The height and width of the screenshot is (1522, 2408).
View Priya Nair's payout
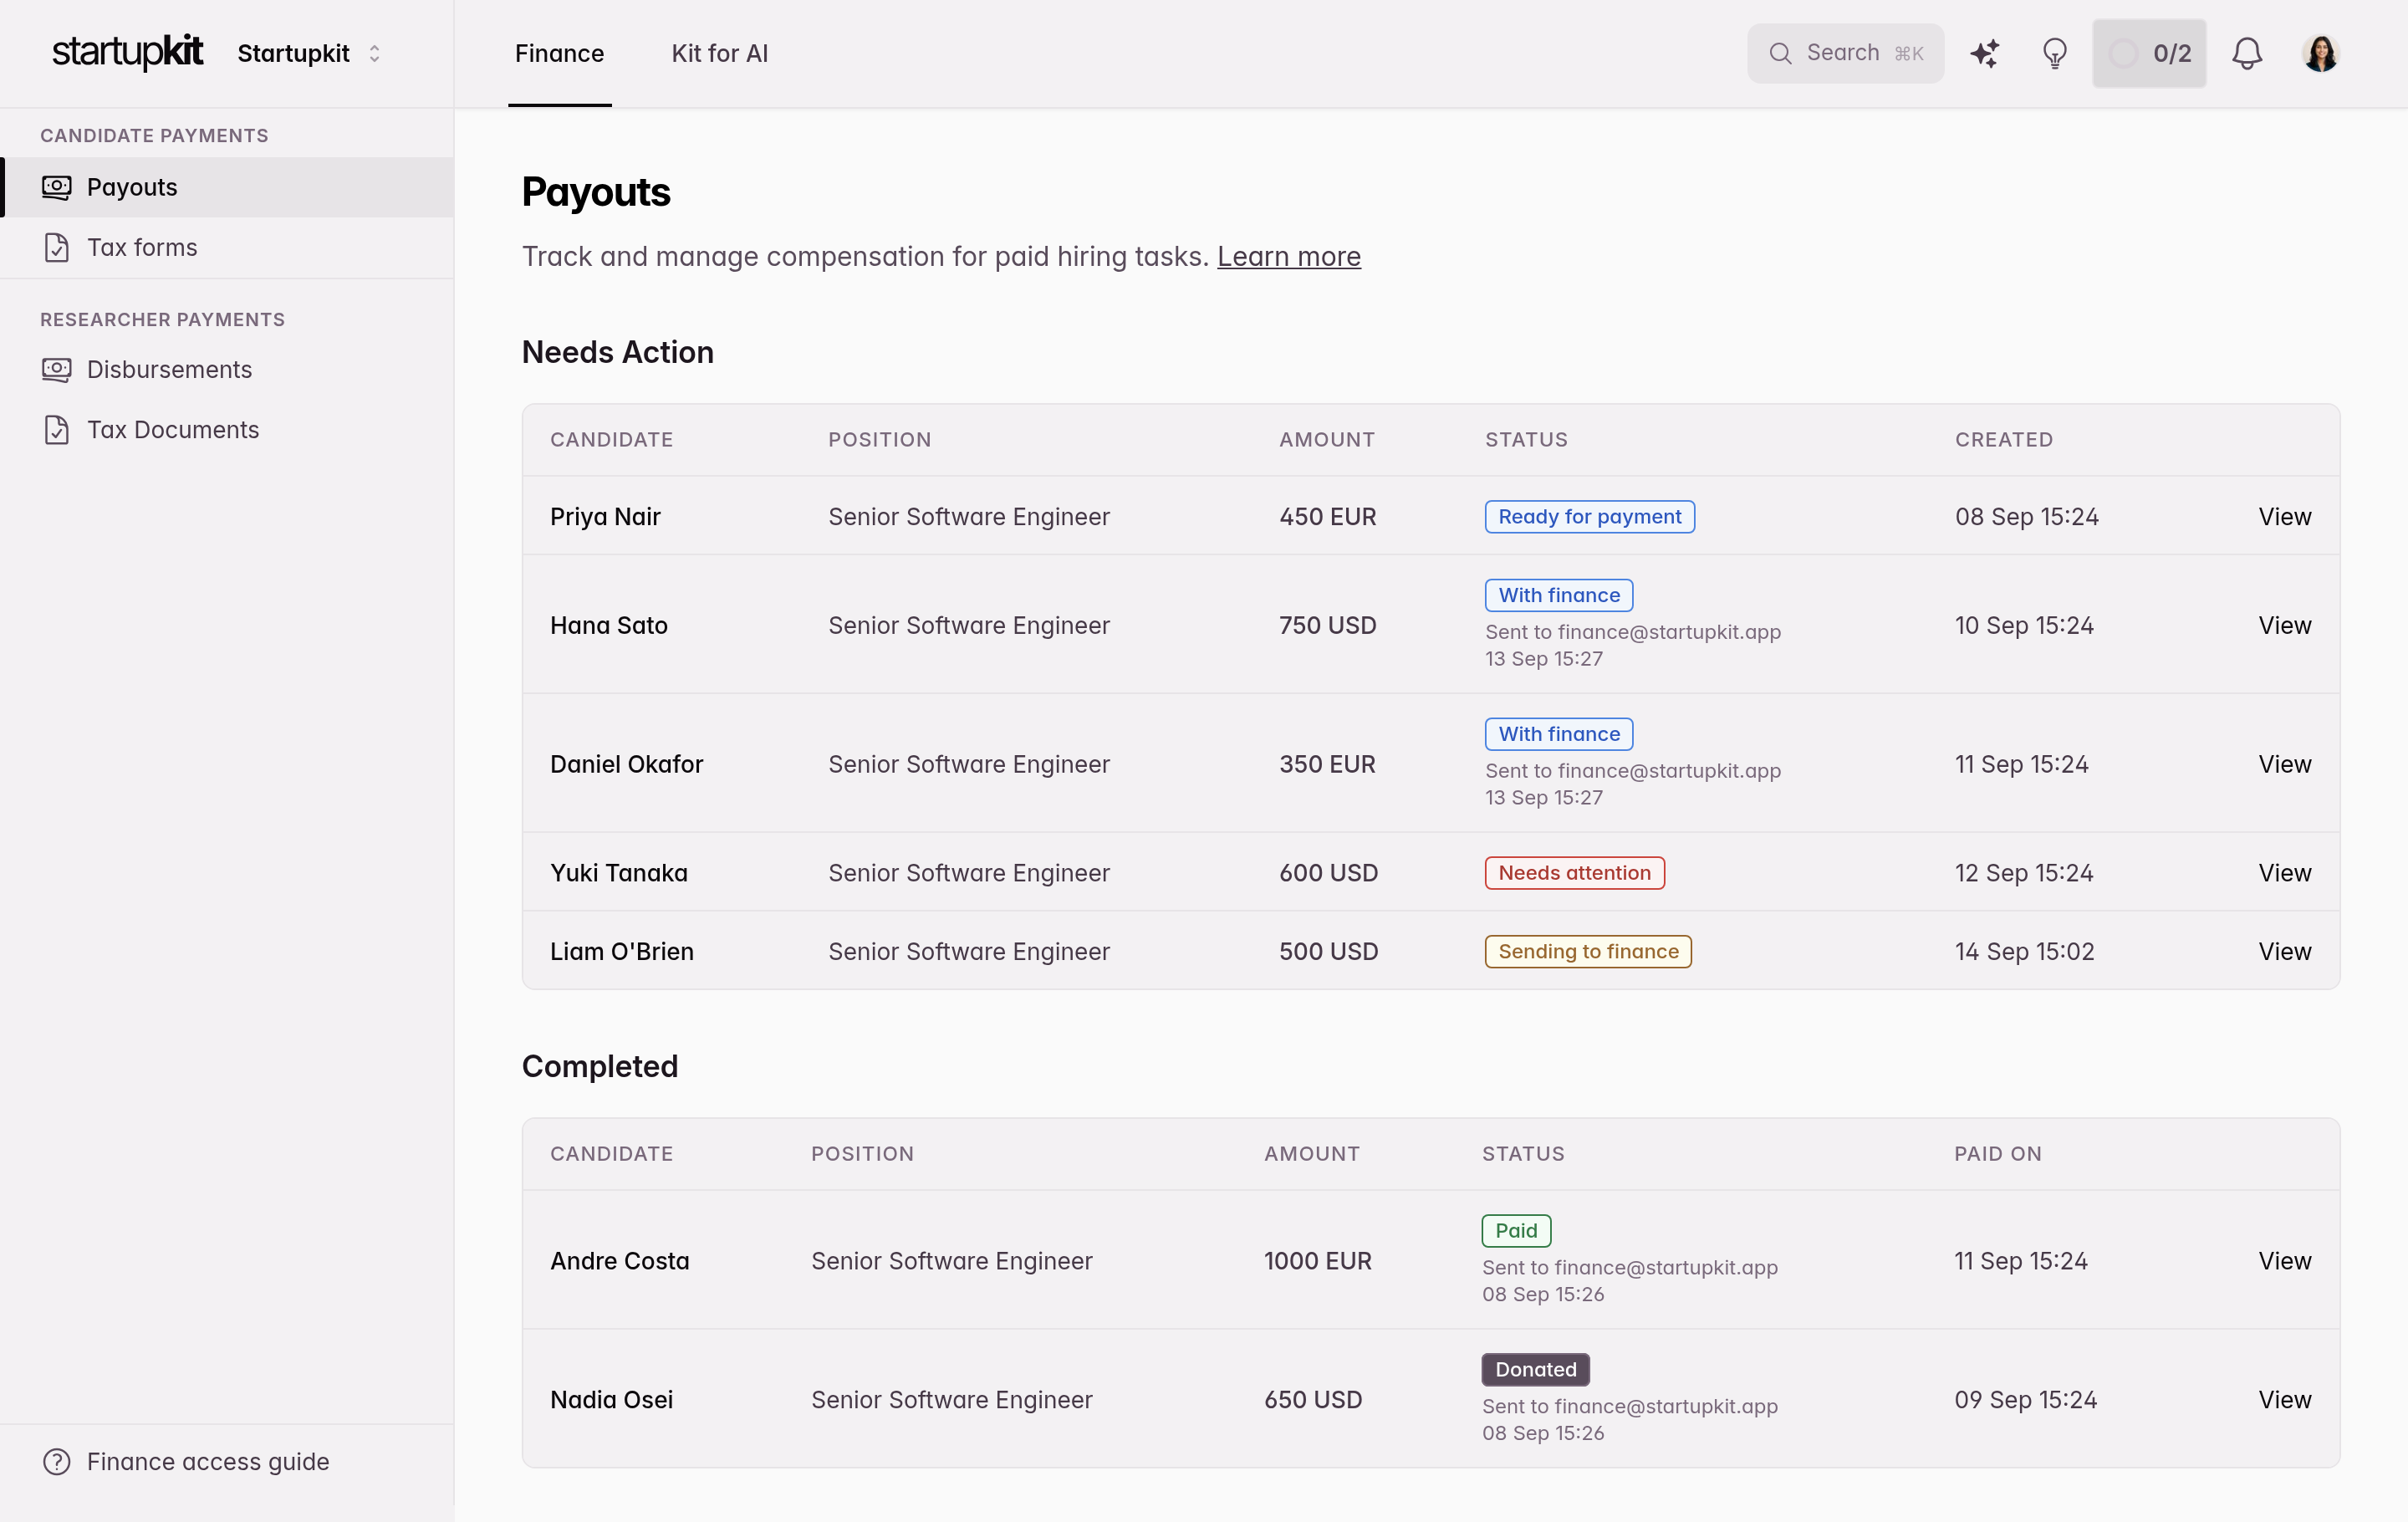(x=2284, y=516)
